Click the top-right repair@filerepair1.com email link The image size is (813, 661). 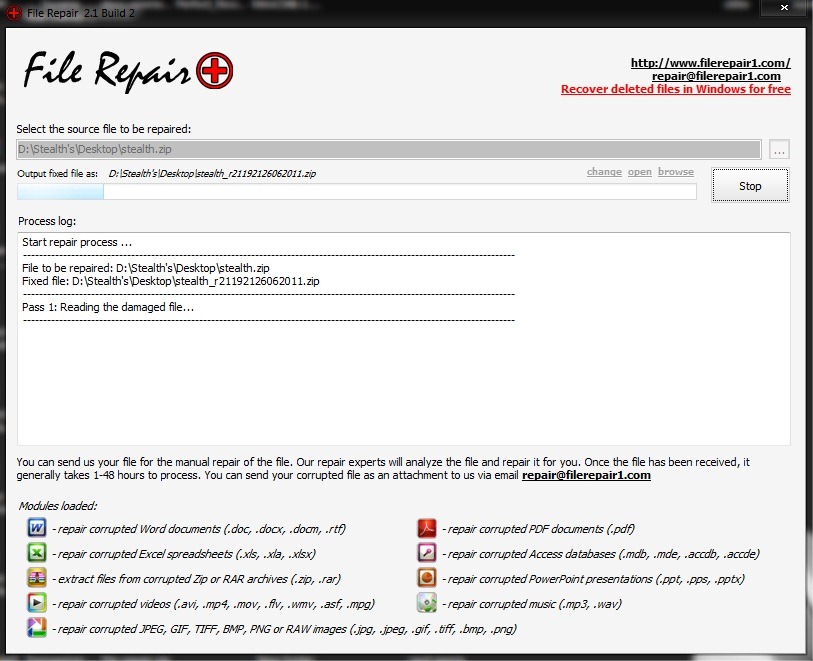click(x=716, y=76)
